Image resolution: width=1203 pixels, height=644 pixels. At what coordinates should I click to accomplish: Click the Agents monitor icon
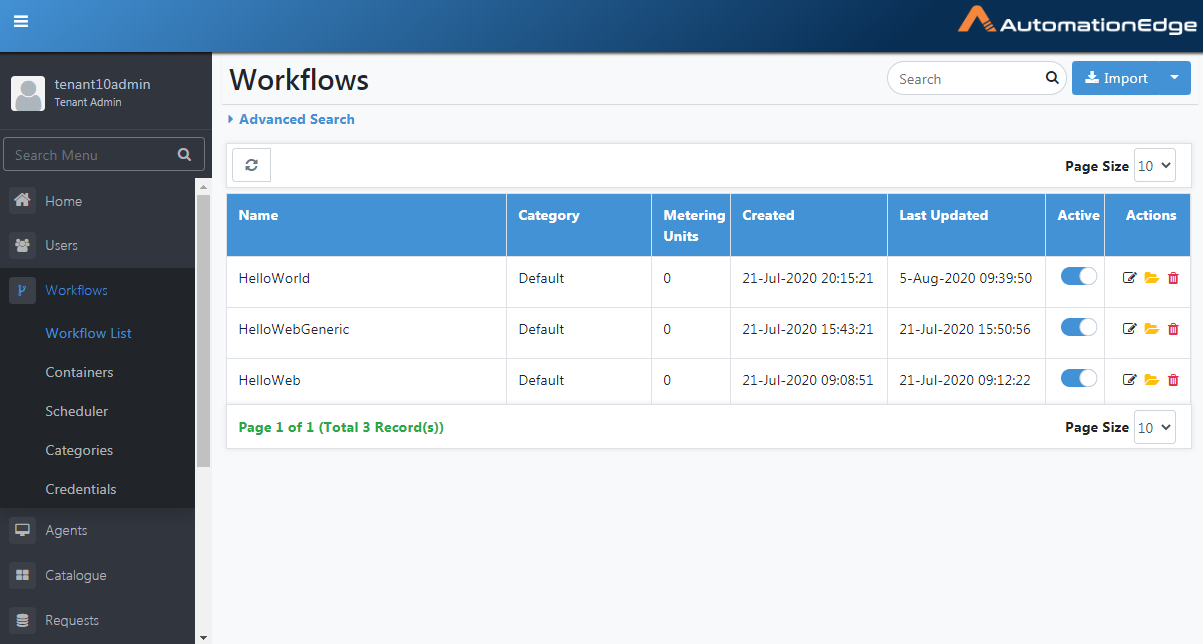(x=23, y=530)
